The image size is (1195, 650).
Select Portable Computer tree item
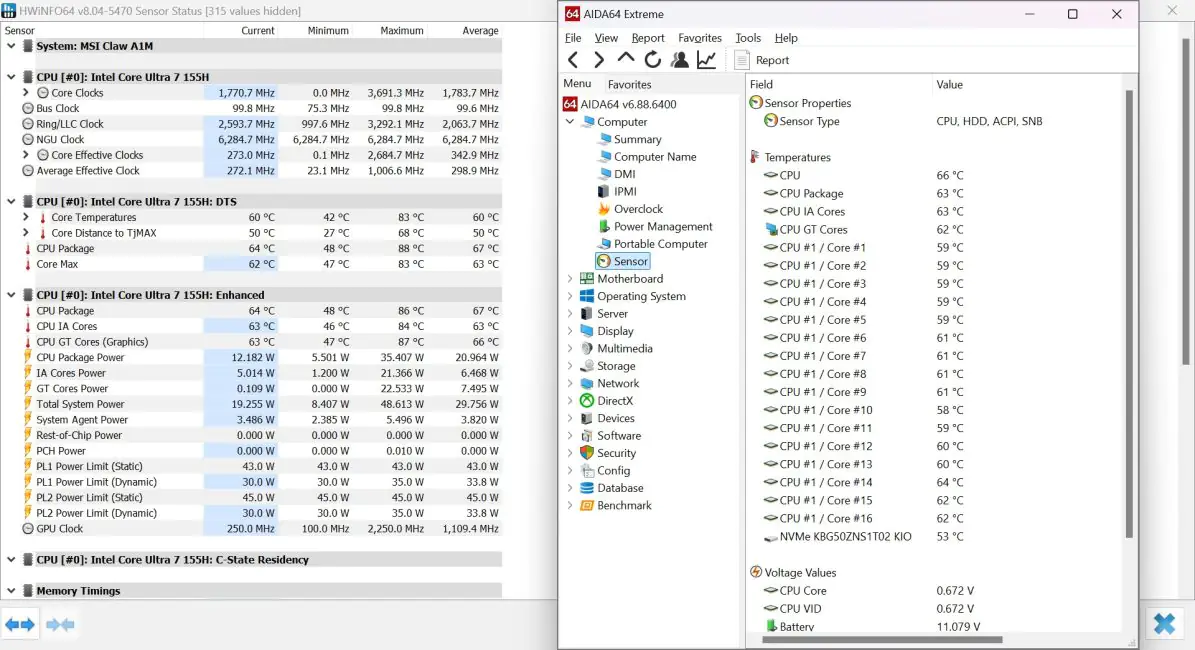click(661, 245)
